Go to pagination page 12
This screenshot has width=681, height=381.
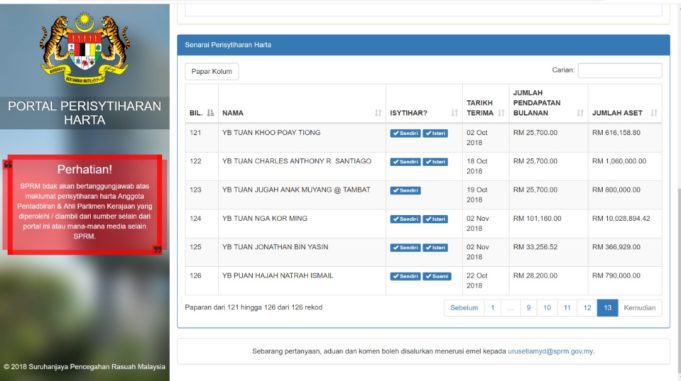[x=587, y=308]
